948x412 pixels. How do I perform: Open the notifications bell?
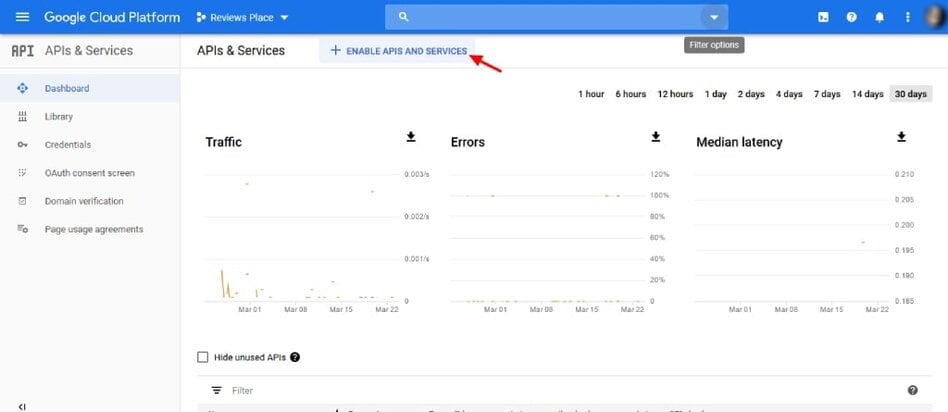click(x=880, y=17)
